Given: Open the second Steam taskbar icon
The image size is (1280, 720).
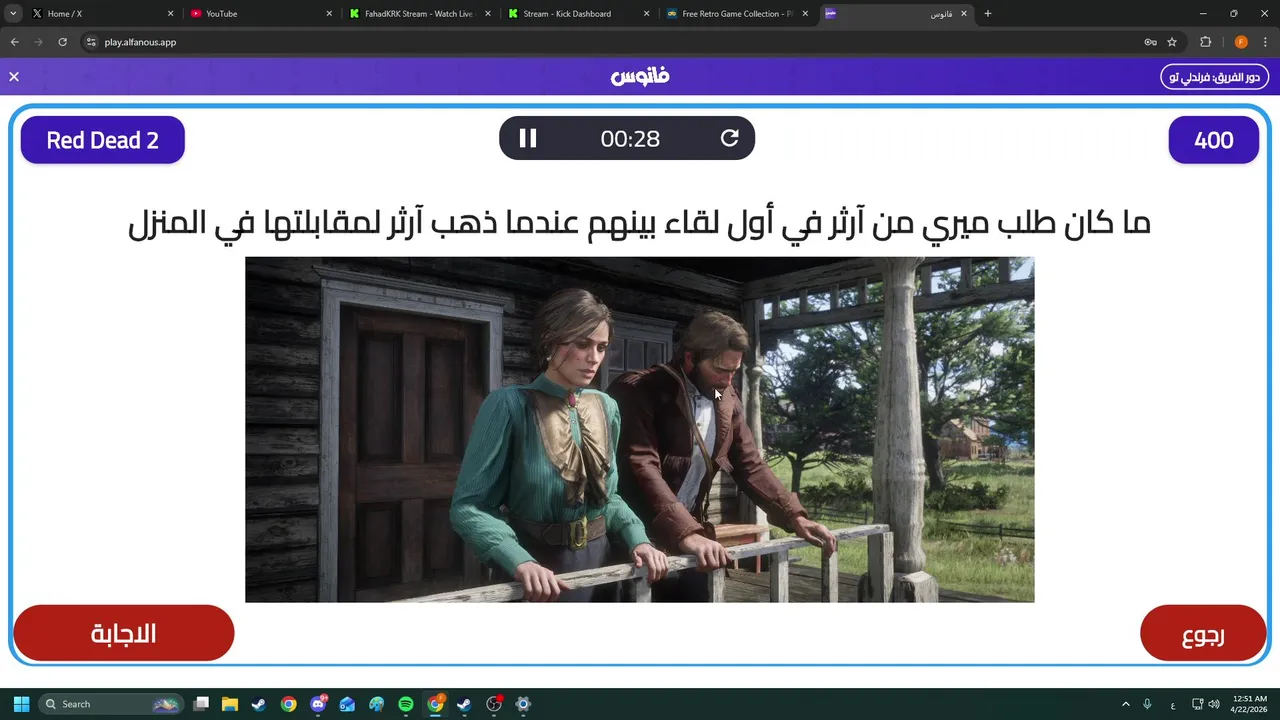Looking at the screenshot, I should [x=464, y=704].
